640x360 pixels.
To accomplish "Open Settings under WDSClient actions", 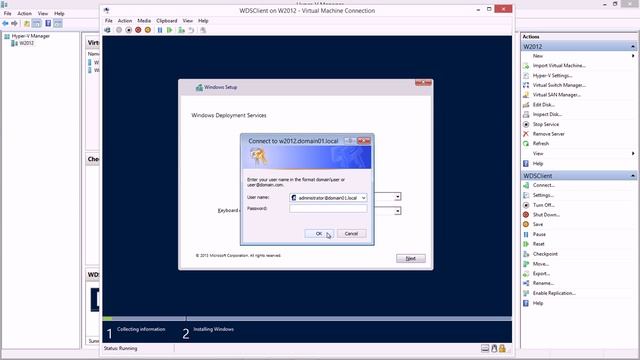I will (543, 195).
